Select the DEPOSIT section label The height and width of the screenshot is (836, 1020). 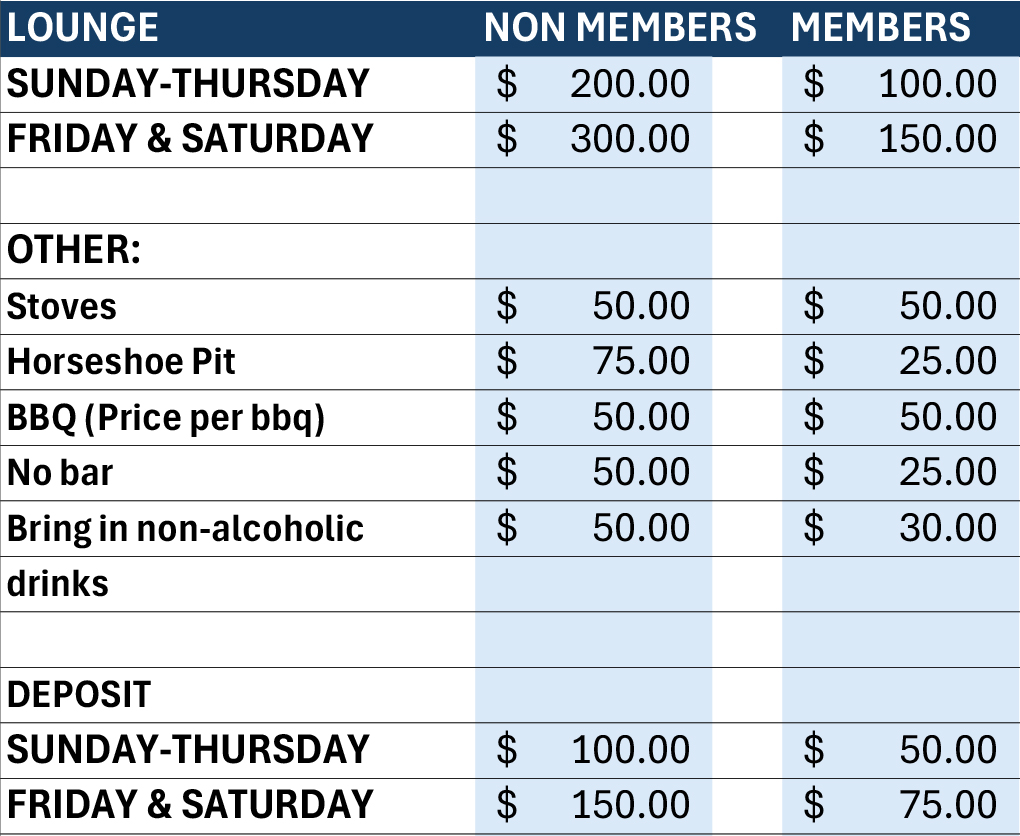[237, 695]
